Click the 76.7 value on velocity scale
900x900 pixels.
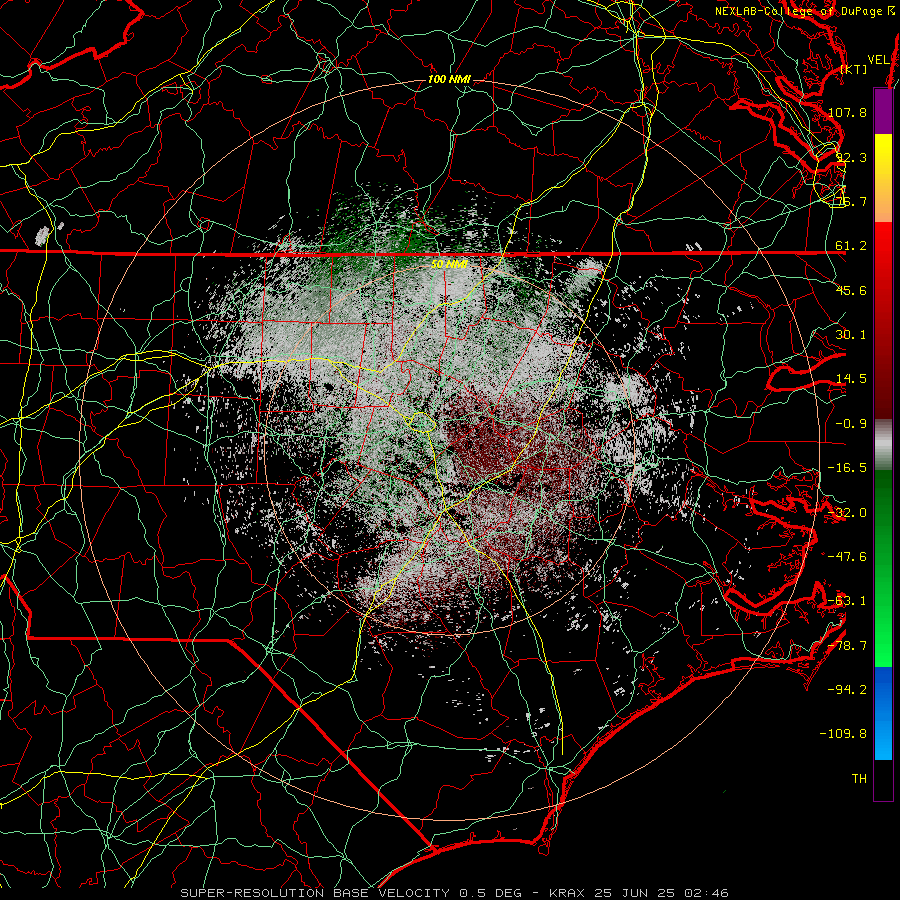click(851, 201)
